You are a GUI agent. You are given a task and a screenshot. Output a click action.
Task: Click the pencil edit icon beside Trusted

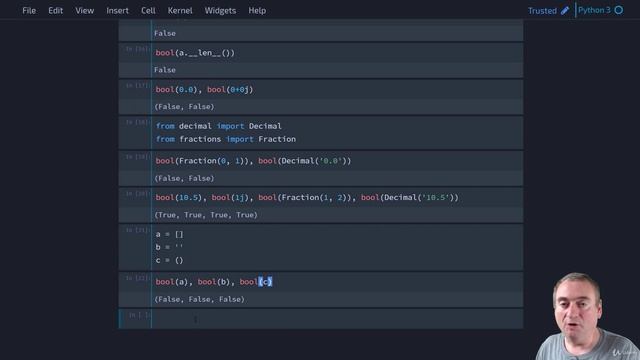(x=565, y=11)
